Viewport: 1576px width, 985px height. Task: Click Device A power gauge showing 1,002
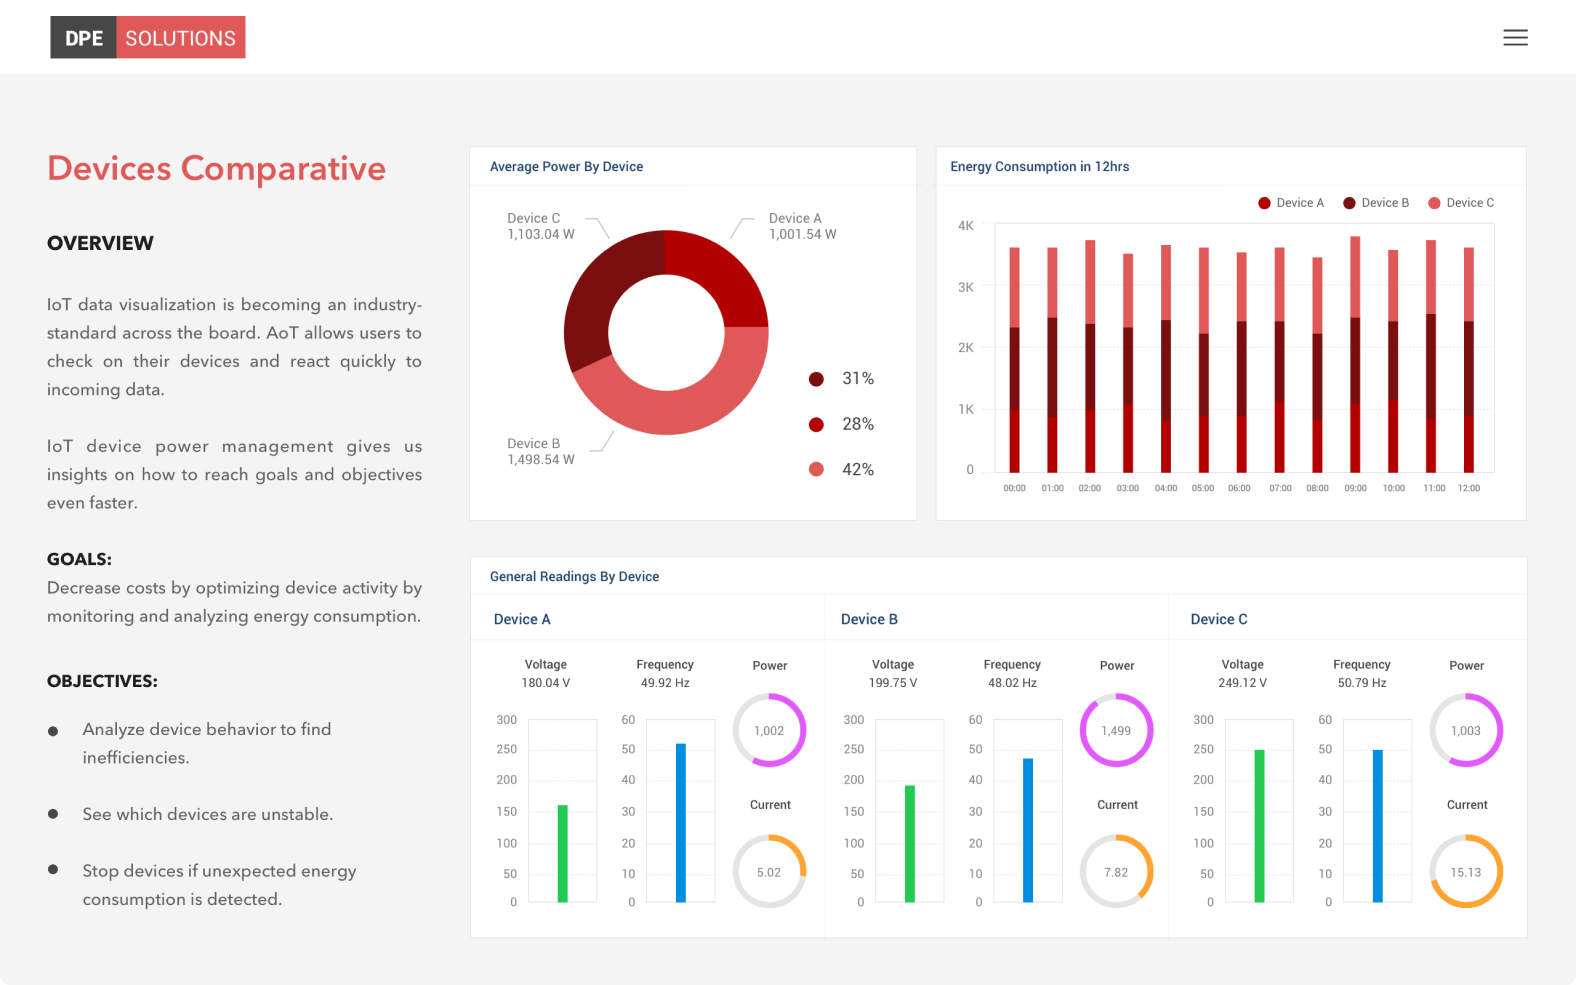[769, 730]
